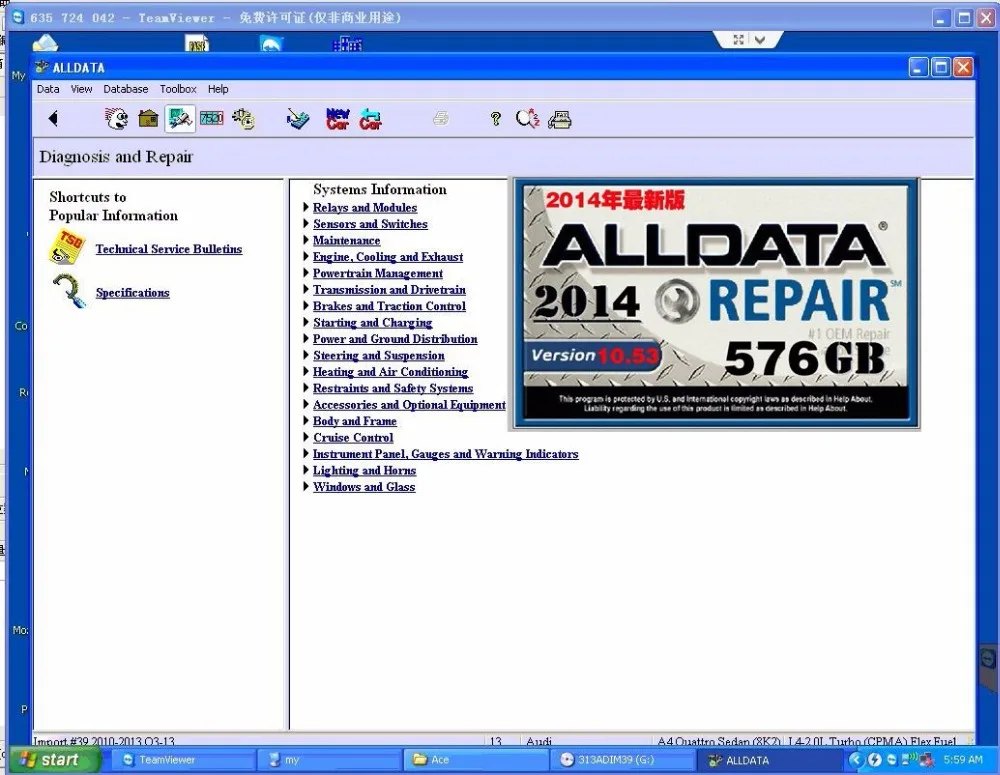Open the Toolbox menu
This screenshot has width=1000, height=775.
click(x=177, y=88)
